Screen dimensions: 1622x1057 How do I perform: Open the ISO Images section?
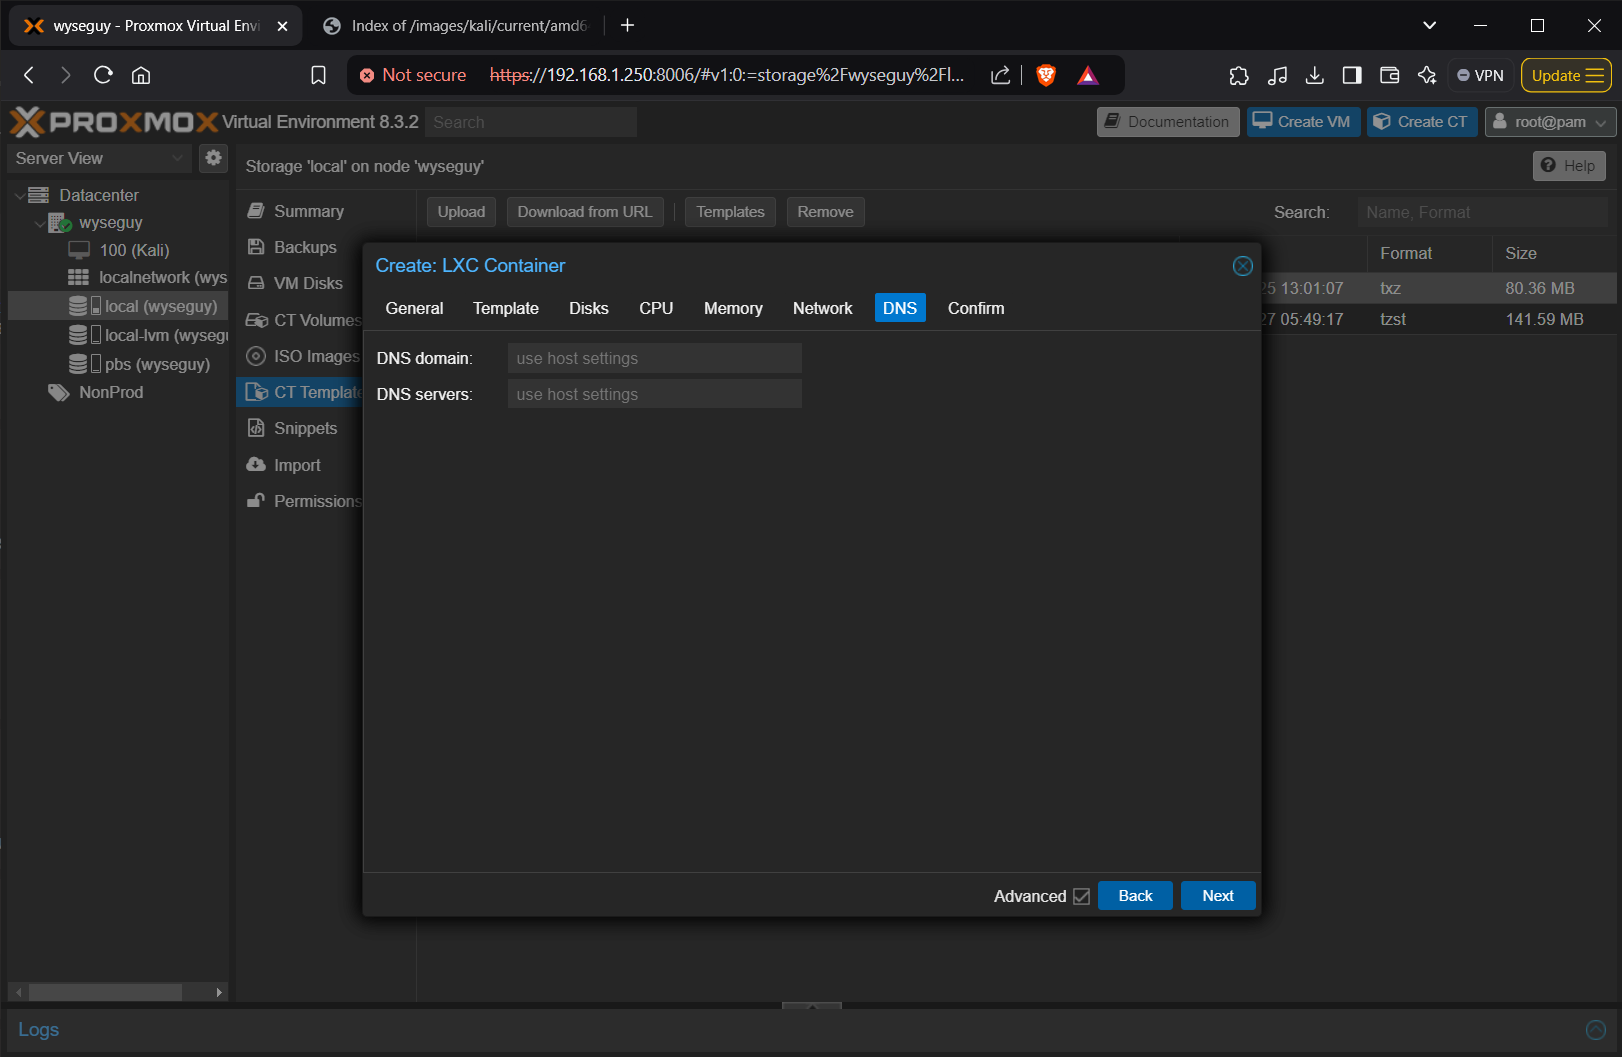click(316, 356)
